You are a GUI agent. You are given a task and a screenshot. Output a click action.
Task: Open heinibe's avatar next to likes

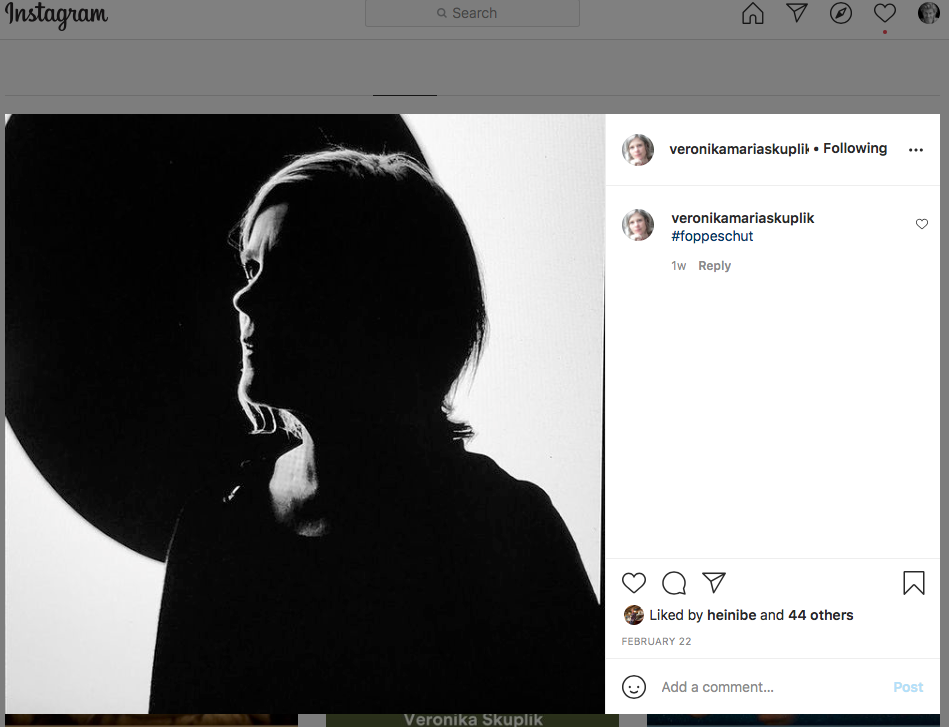(x=633, y=615)
